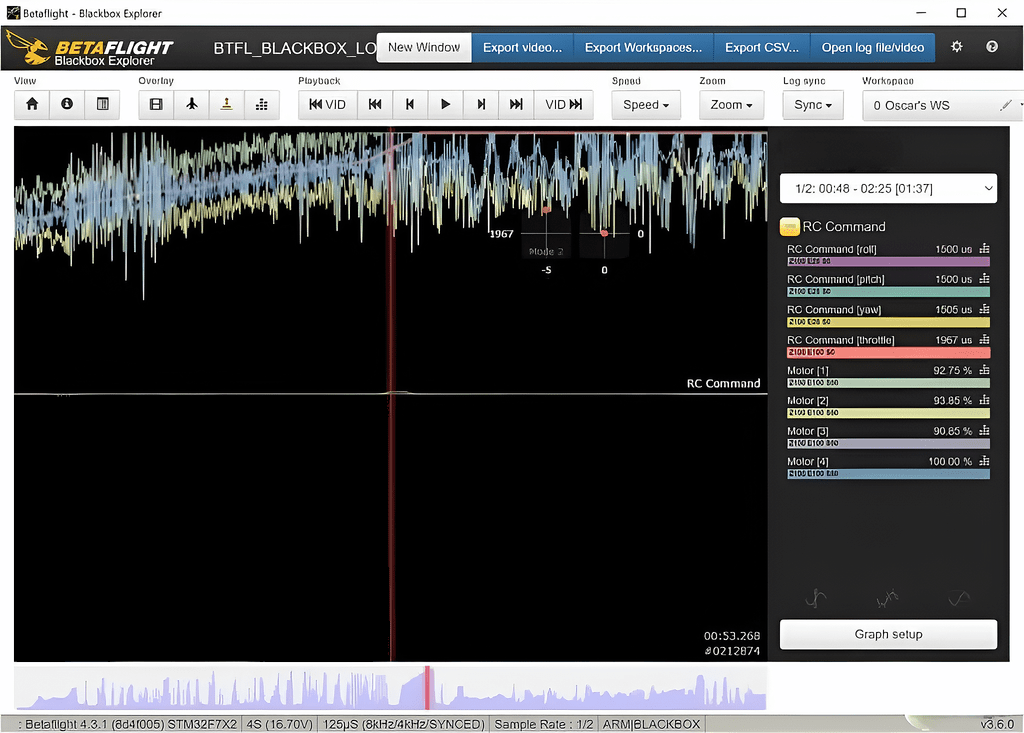The height and width of the screenshot is (733, 1024).
Task: Select the Motor [1] legend label
Action: click(x=807, y=370)
